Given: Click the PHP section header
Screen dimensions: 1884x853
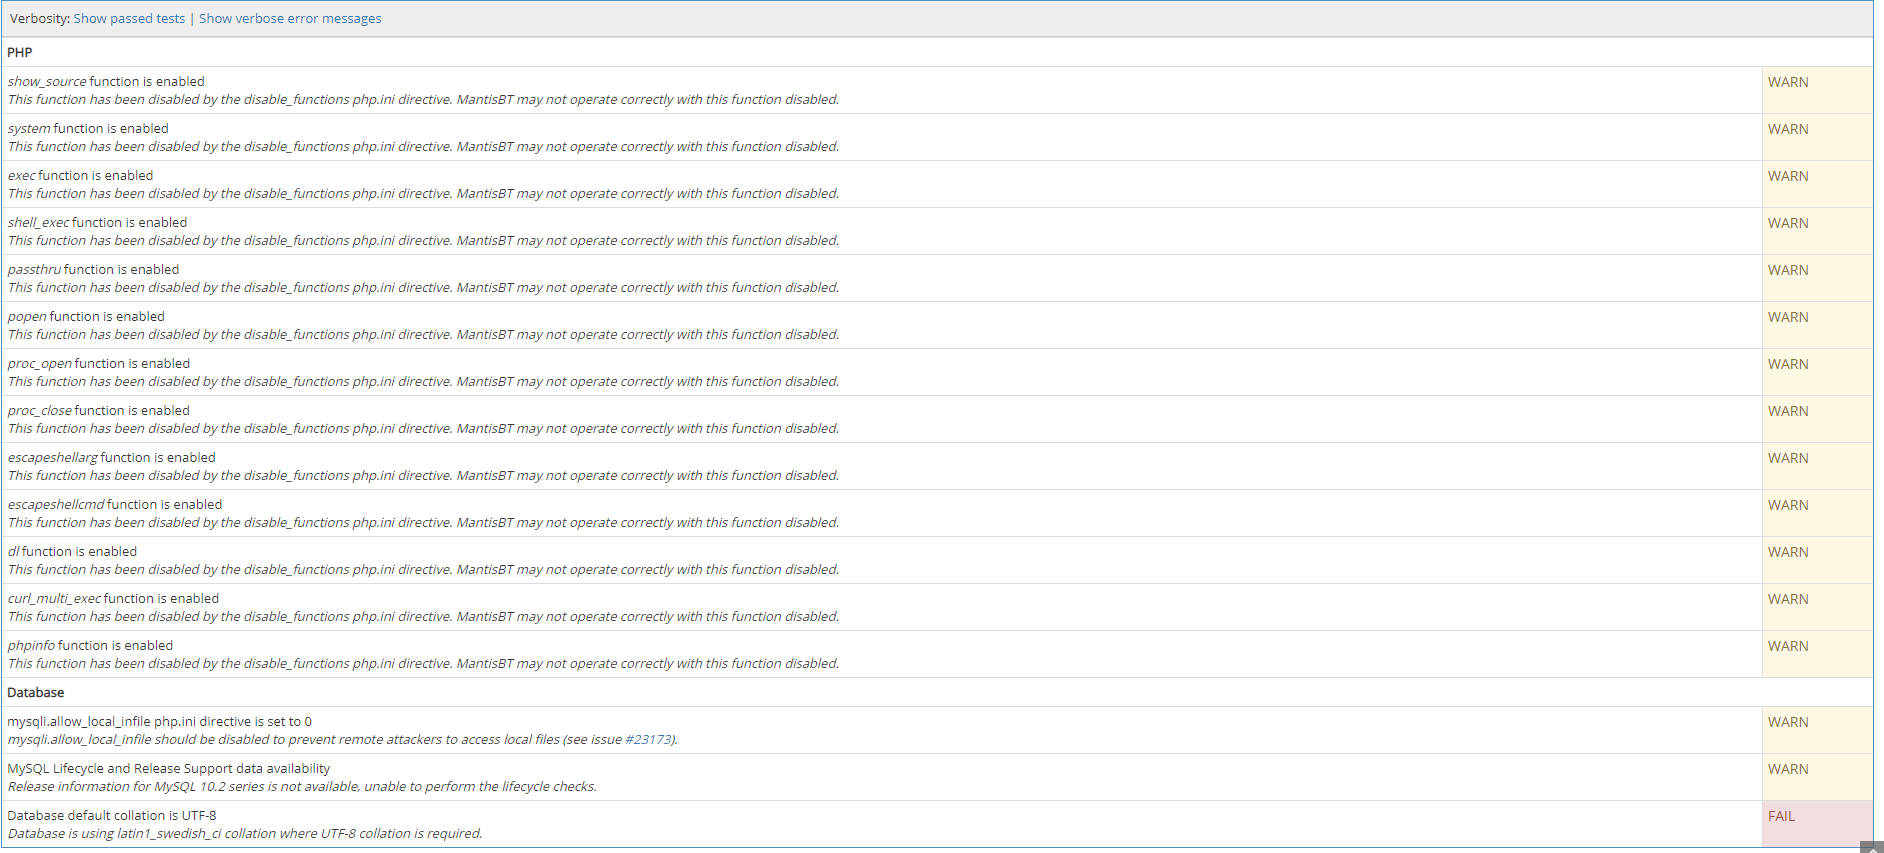Looking at the screenshot, I should [x=20, y=52].
